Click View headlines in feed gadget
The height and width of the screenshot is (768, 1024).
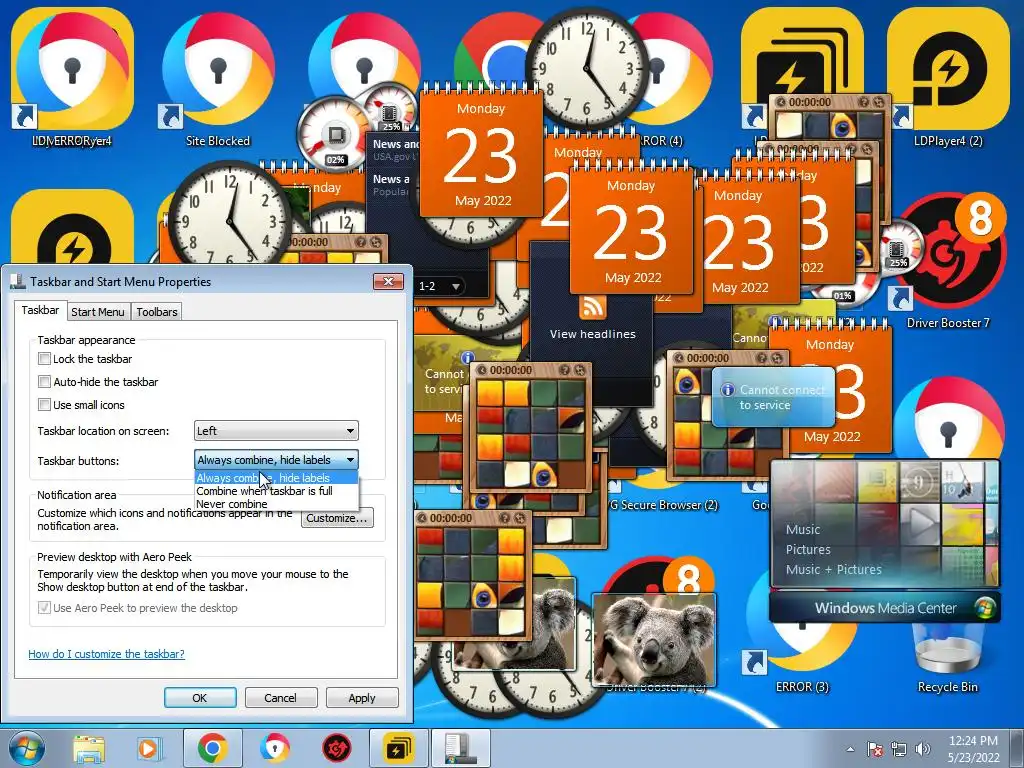pyautogui.click(x=592, y=334)
